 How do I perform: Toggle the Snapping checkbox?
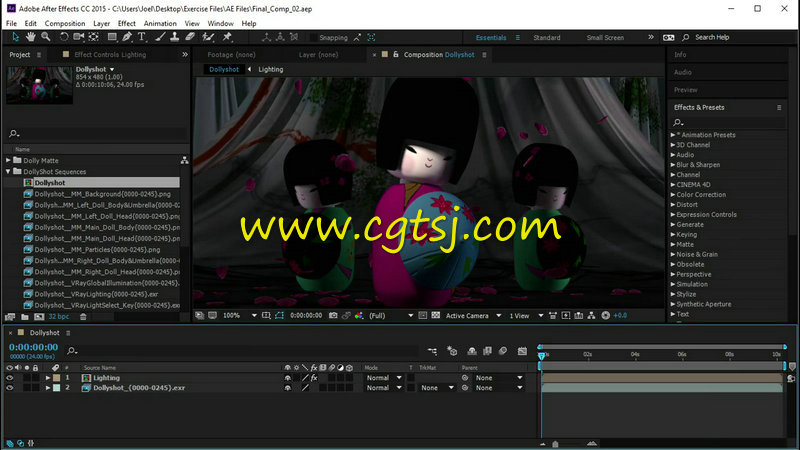(314, 38)
